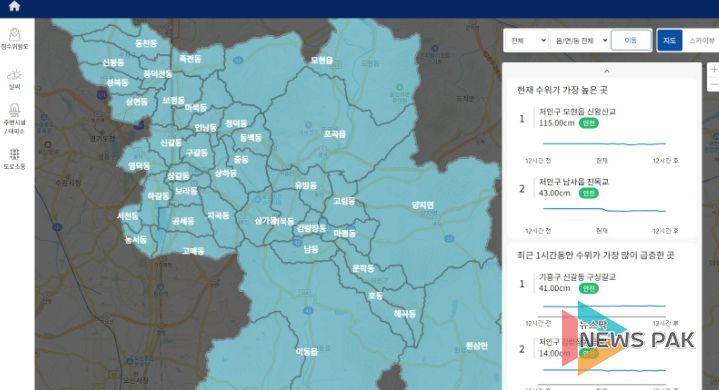Click 호동 label on the map
This screenshot has height=390, width=719.
point(375,296)
